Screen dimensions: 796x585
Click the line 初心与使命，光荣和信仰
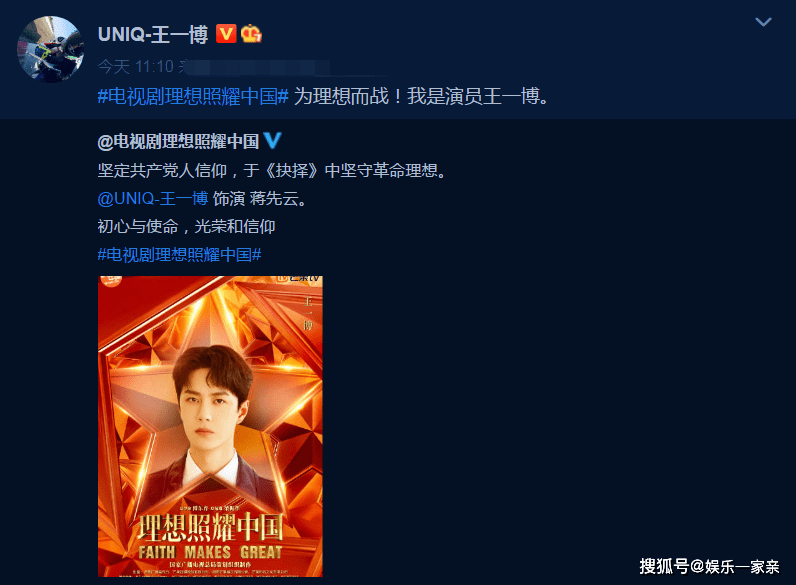[x=186, y=226]
